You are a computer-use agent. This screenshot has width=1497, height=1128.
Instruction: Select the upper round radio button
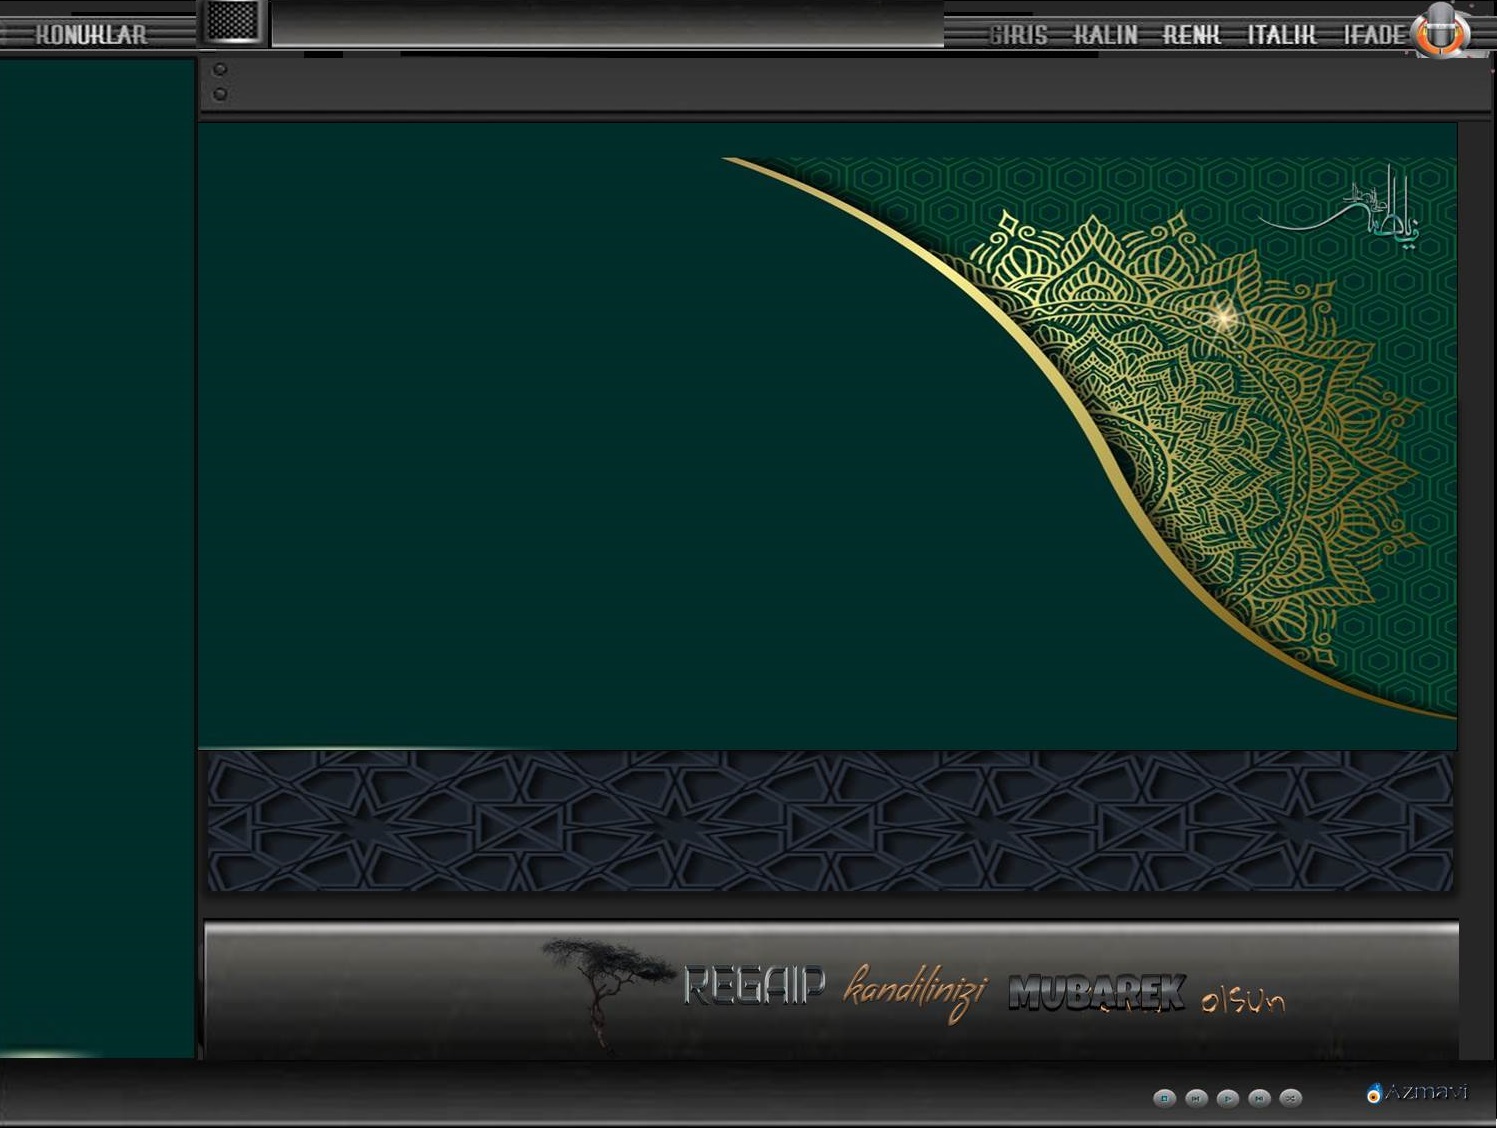[220, 70]
